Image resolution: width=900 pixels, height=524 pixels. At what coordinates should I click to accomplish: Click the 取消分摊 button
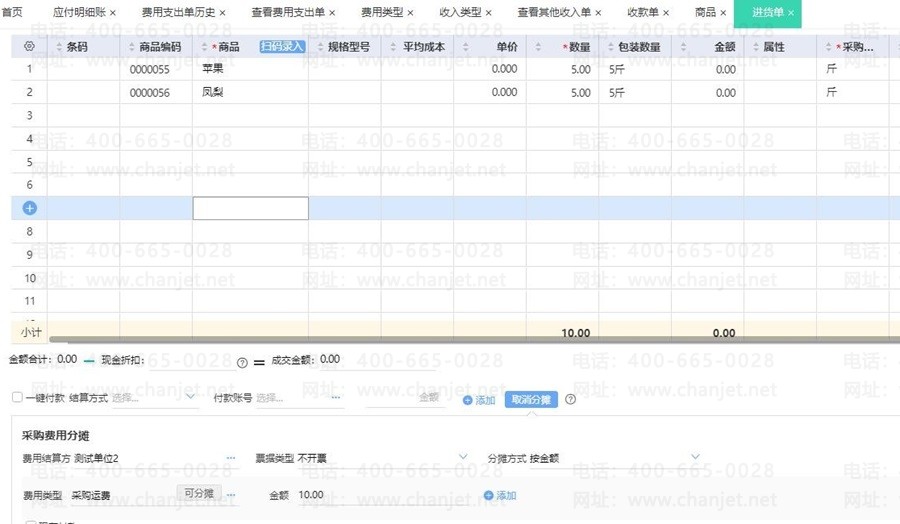tap(531, 399)
